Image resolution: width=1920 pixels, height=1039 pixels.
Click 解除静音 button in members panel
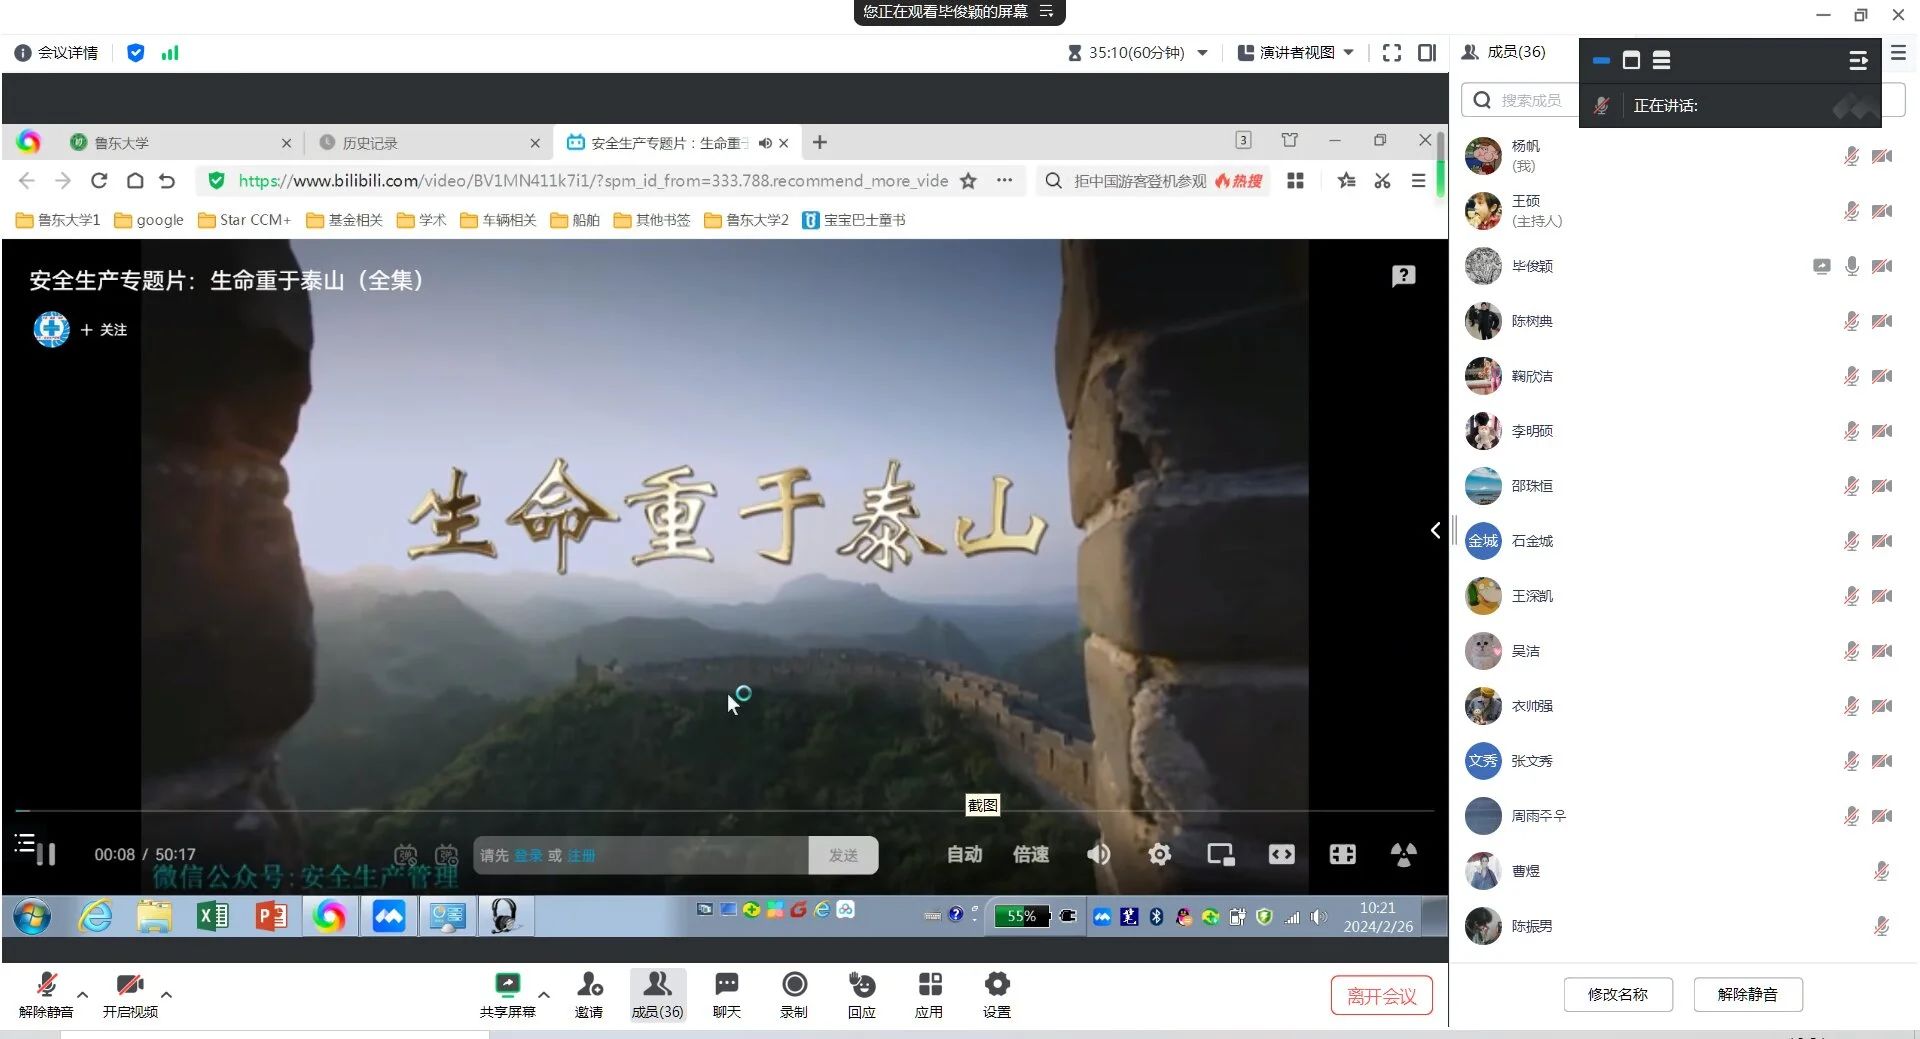[1748, 994]
